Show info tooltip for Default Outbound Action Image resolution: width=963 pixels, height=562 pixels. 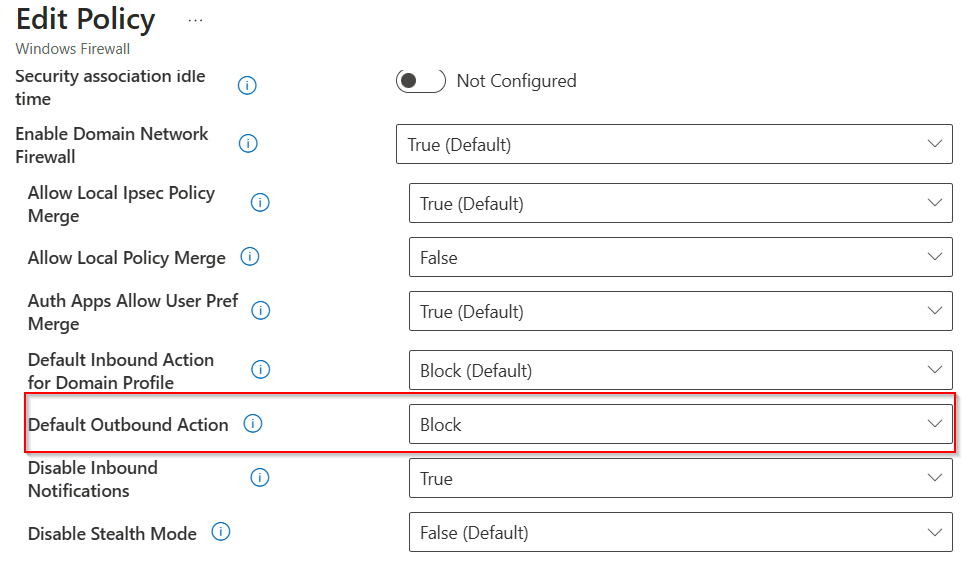(x=253, y=424)
